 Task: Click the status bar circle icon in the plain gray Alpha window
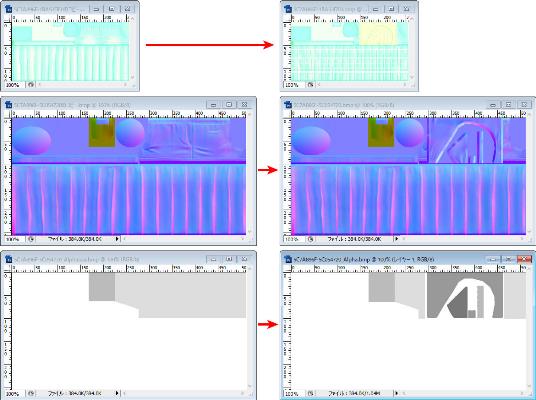[31, 393]
